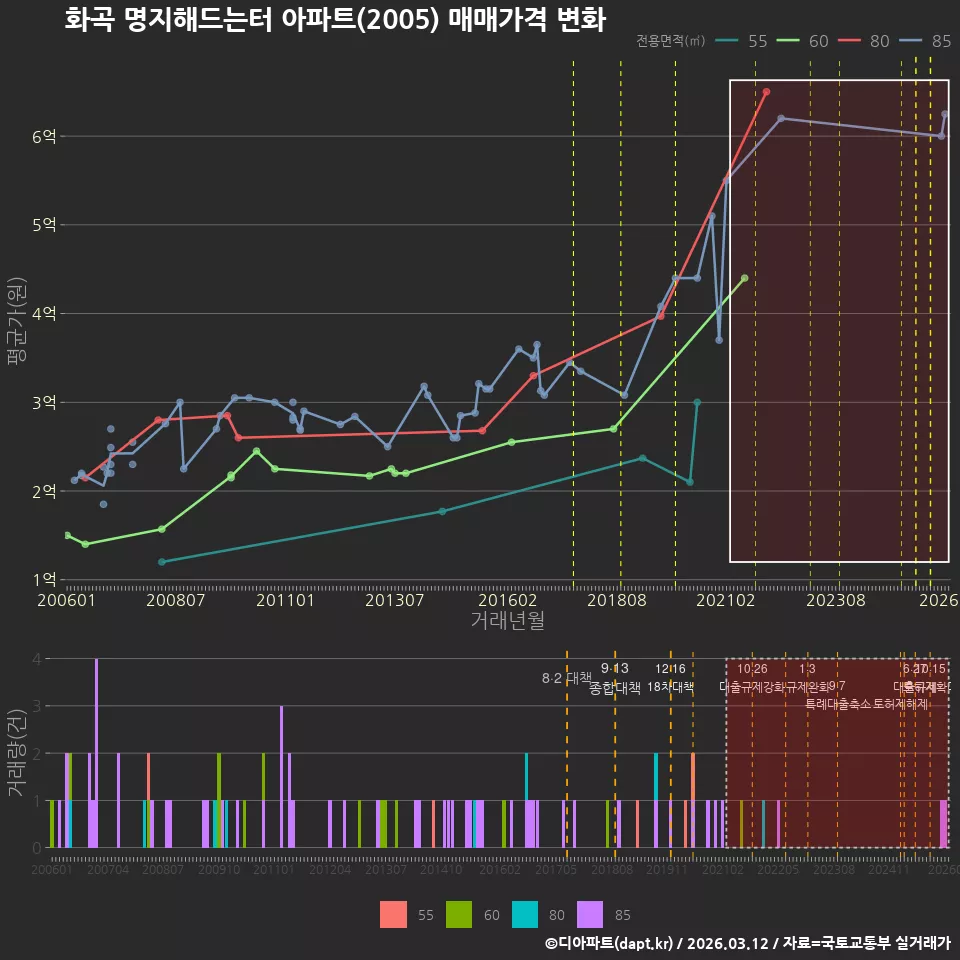Click the purple 85 swatch in bottom legend
The width and height of the screenshot is (960, 960).
coord(590,914)
